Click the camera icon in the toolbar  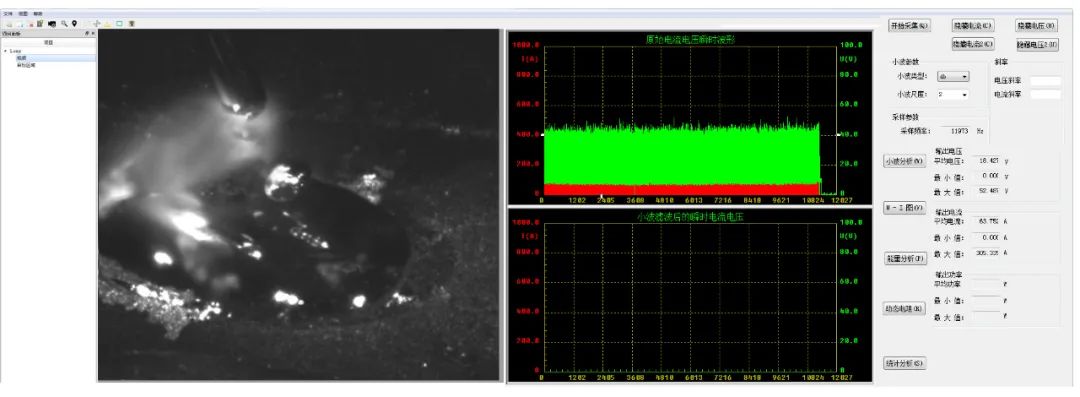[x=52, y=23]
